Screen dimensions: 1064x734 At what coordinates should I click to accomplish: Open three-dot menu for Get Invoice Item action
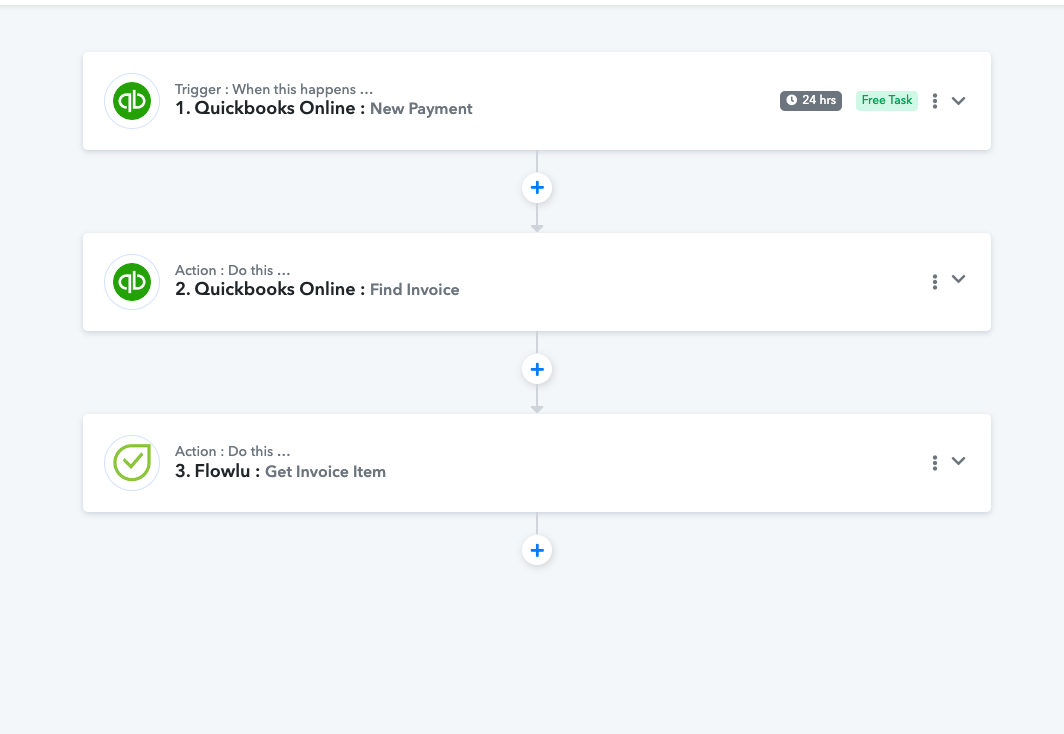point(934,463)
